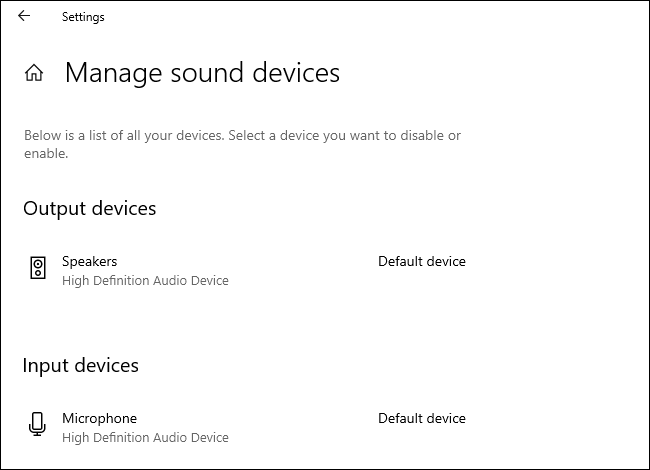Click the Microphone device icon
The width and height of the screenshot is (650, 470).
(x=38, y=424)
